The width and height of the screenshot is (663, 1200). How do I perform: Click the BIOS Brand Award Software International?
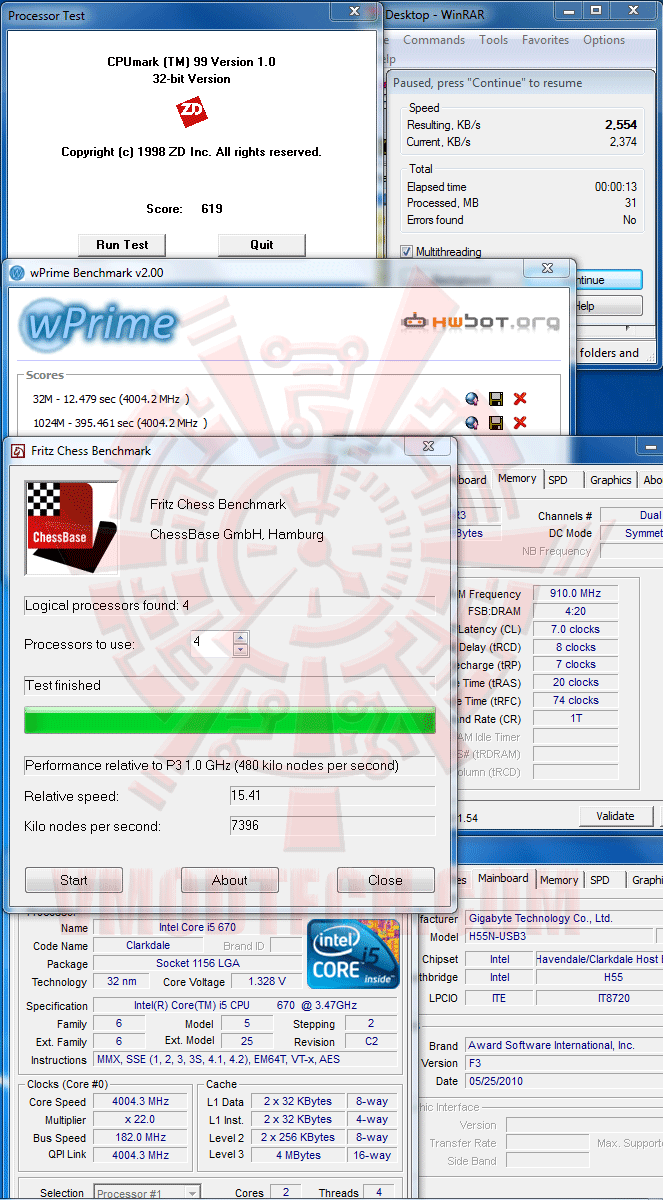coord(563,1045)
